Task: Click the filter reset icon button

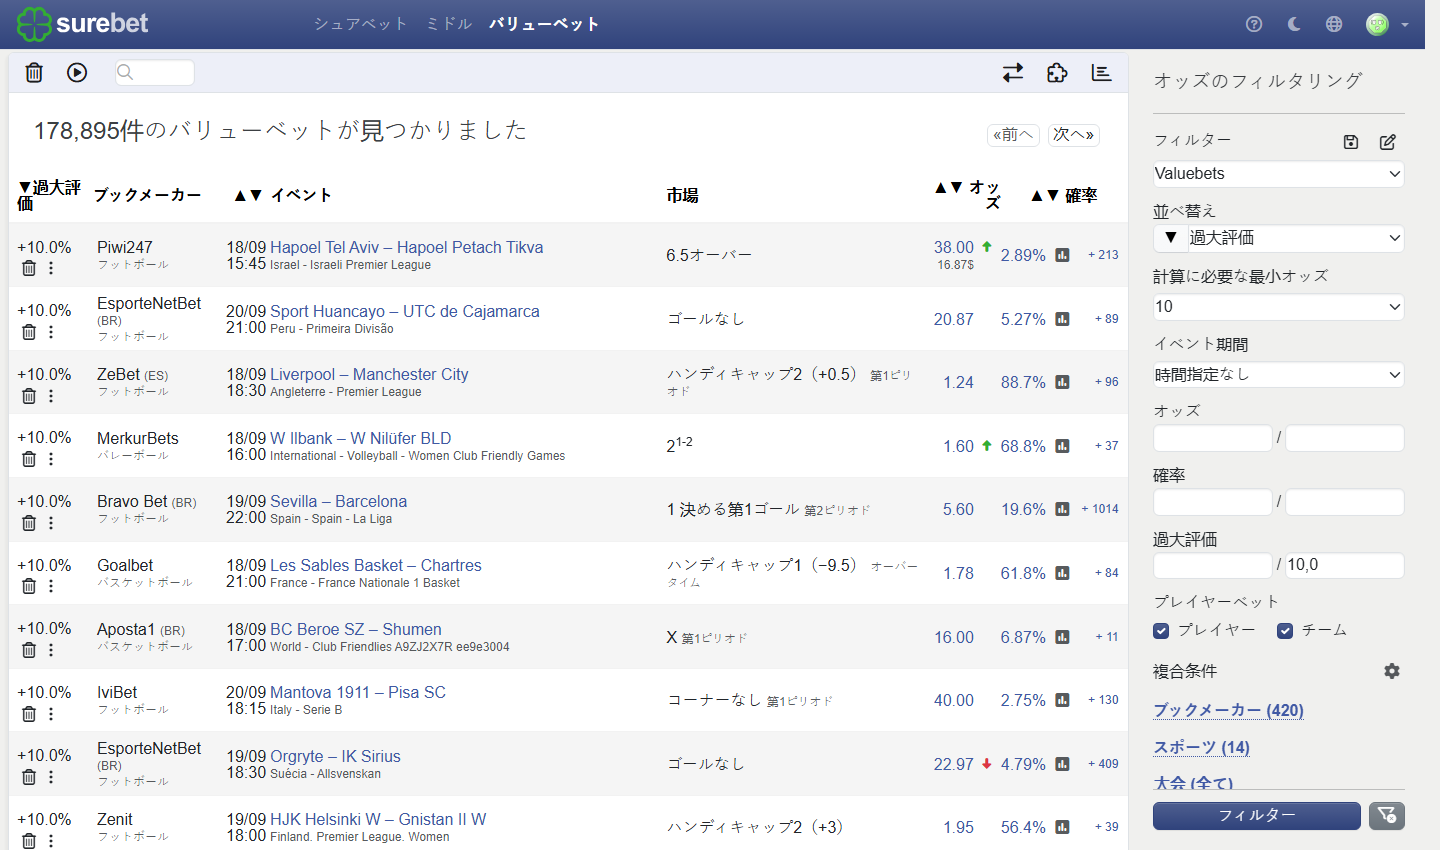Action: (x=1387, y=816)
